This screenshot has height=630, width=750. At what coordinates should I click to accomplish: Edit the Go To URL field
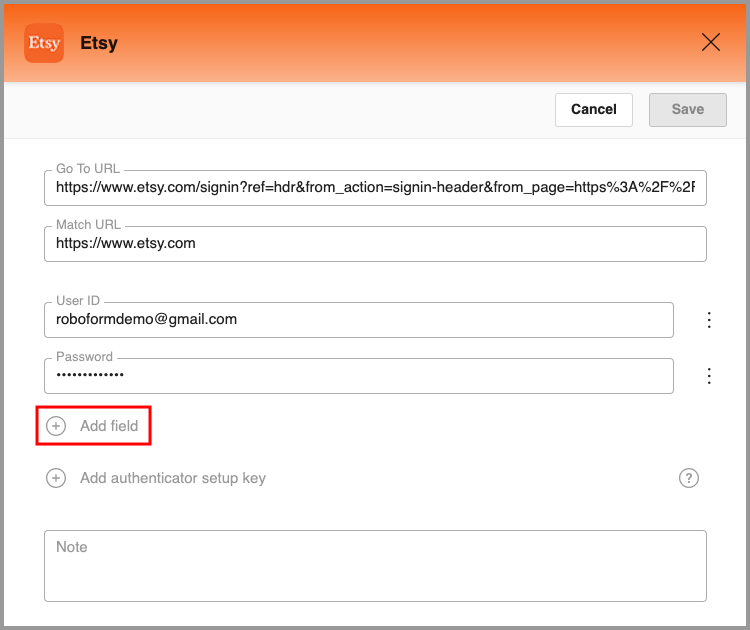(375, 188)
